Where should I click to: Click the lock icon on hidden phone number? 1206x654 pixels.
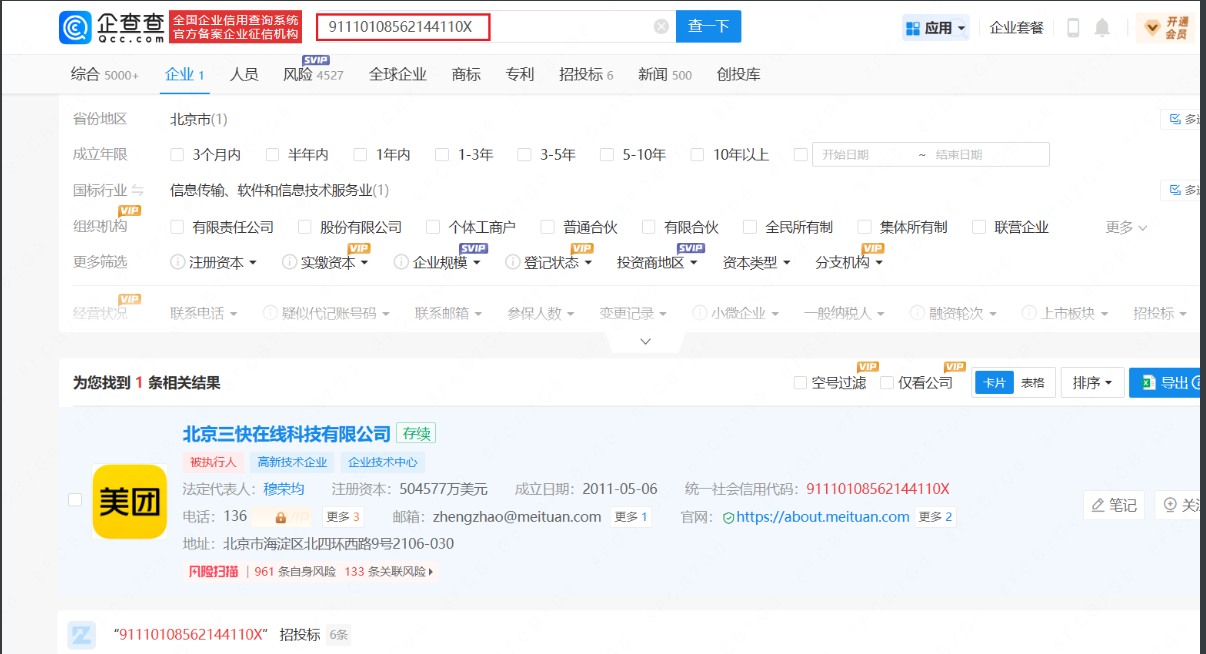[x=281, y=518]
